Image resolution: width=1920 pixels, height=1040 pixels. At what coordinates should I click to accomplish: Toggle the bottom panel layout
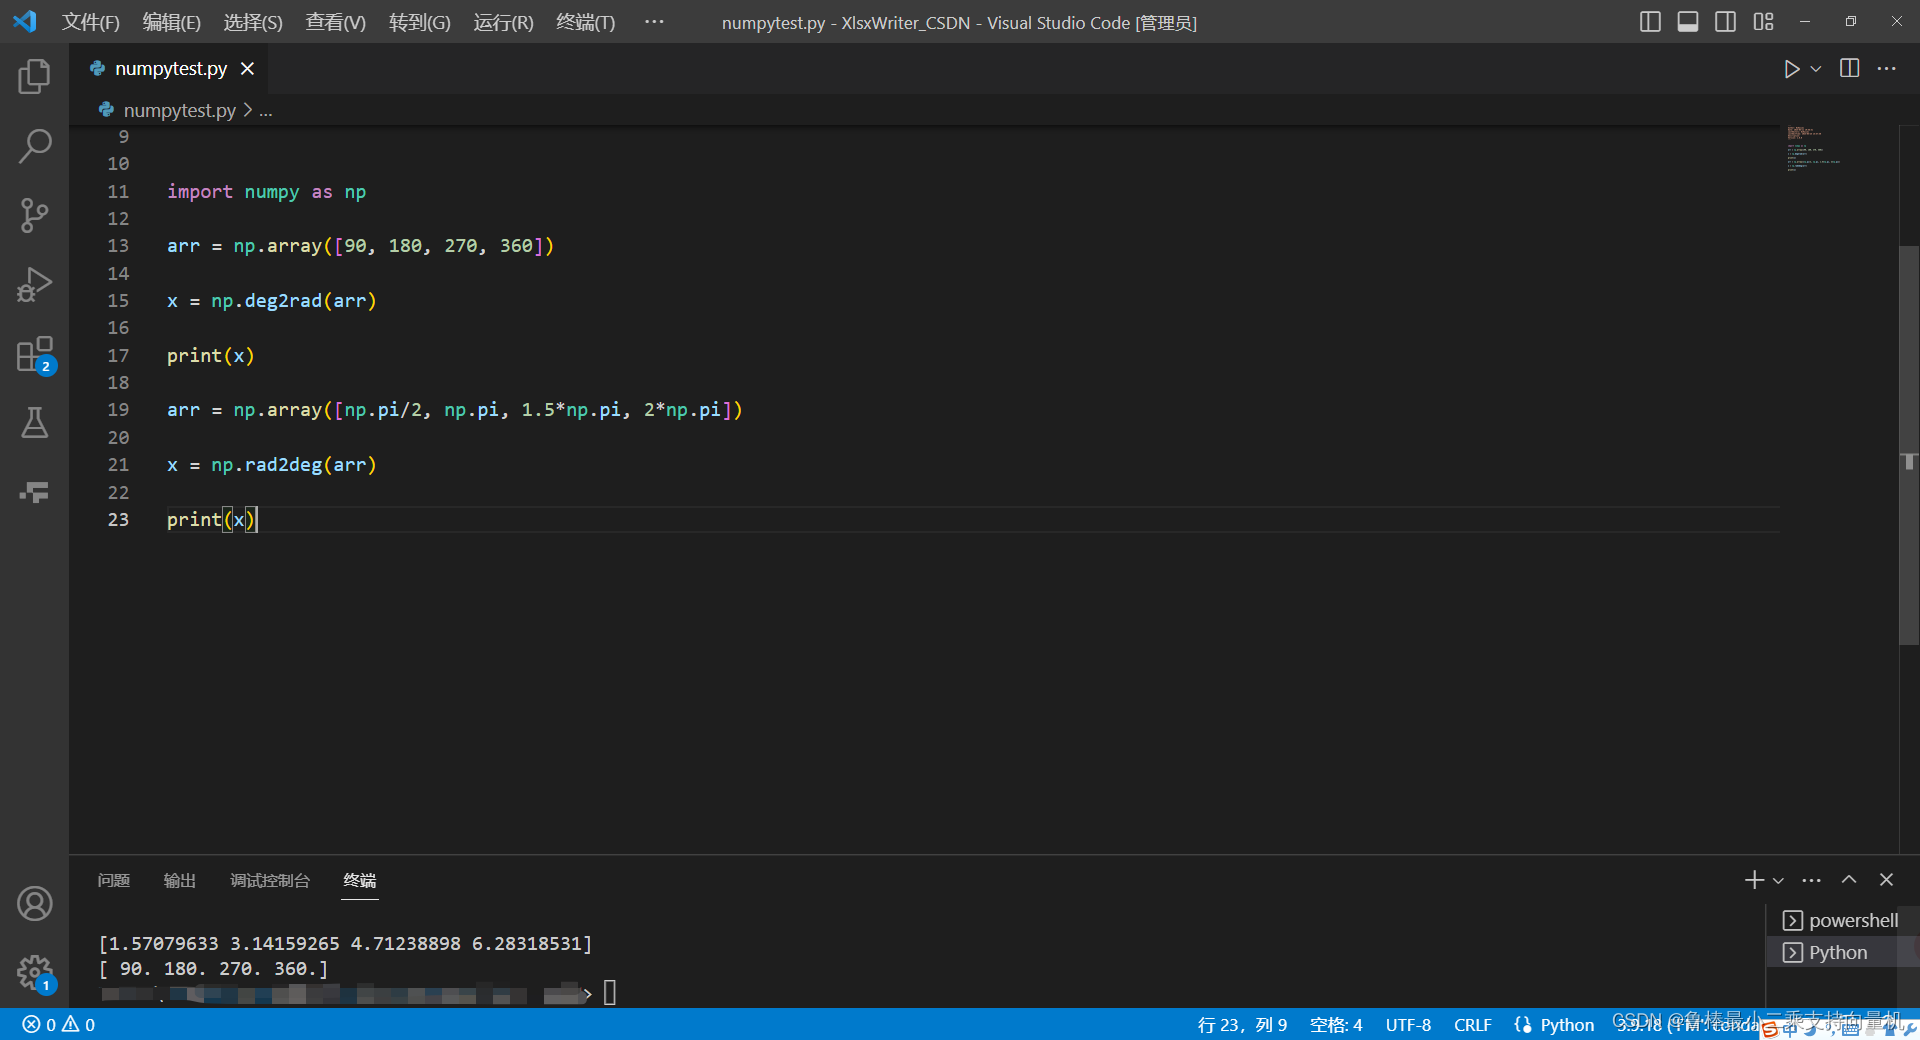(1688, 21)
